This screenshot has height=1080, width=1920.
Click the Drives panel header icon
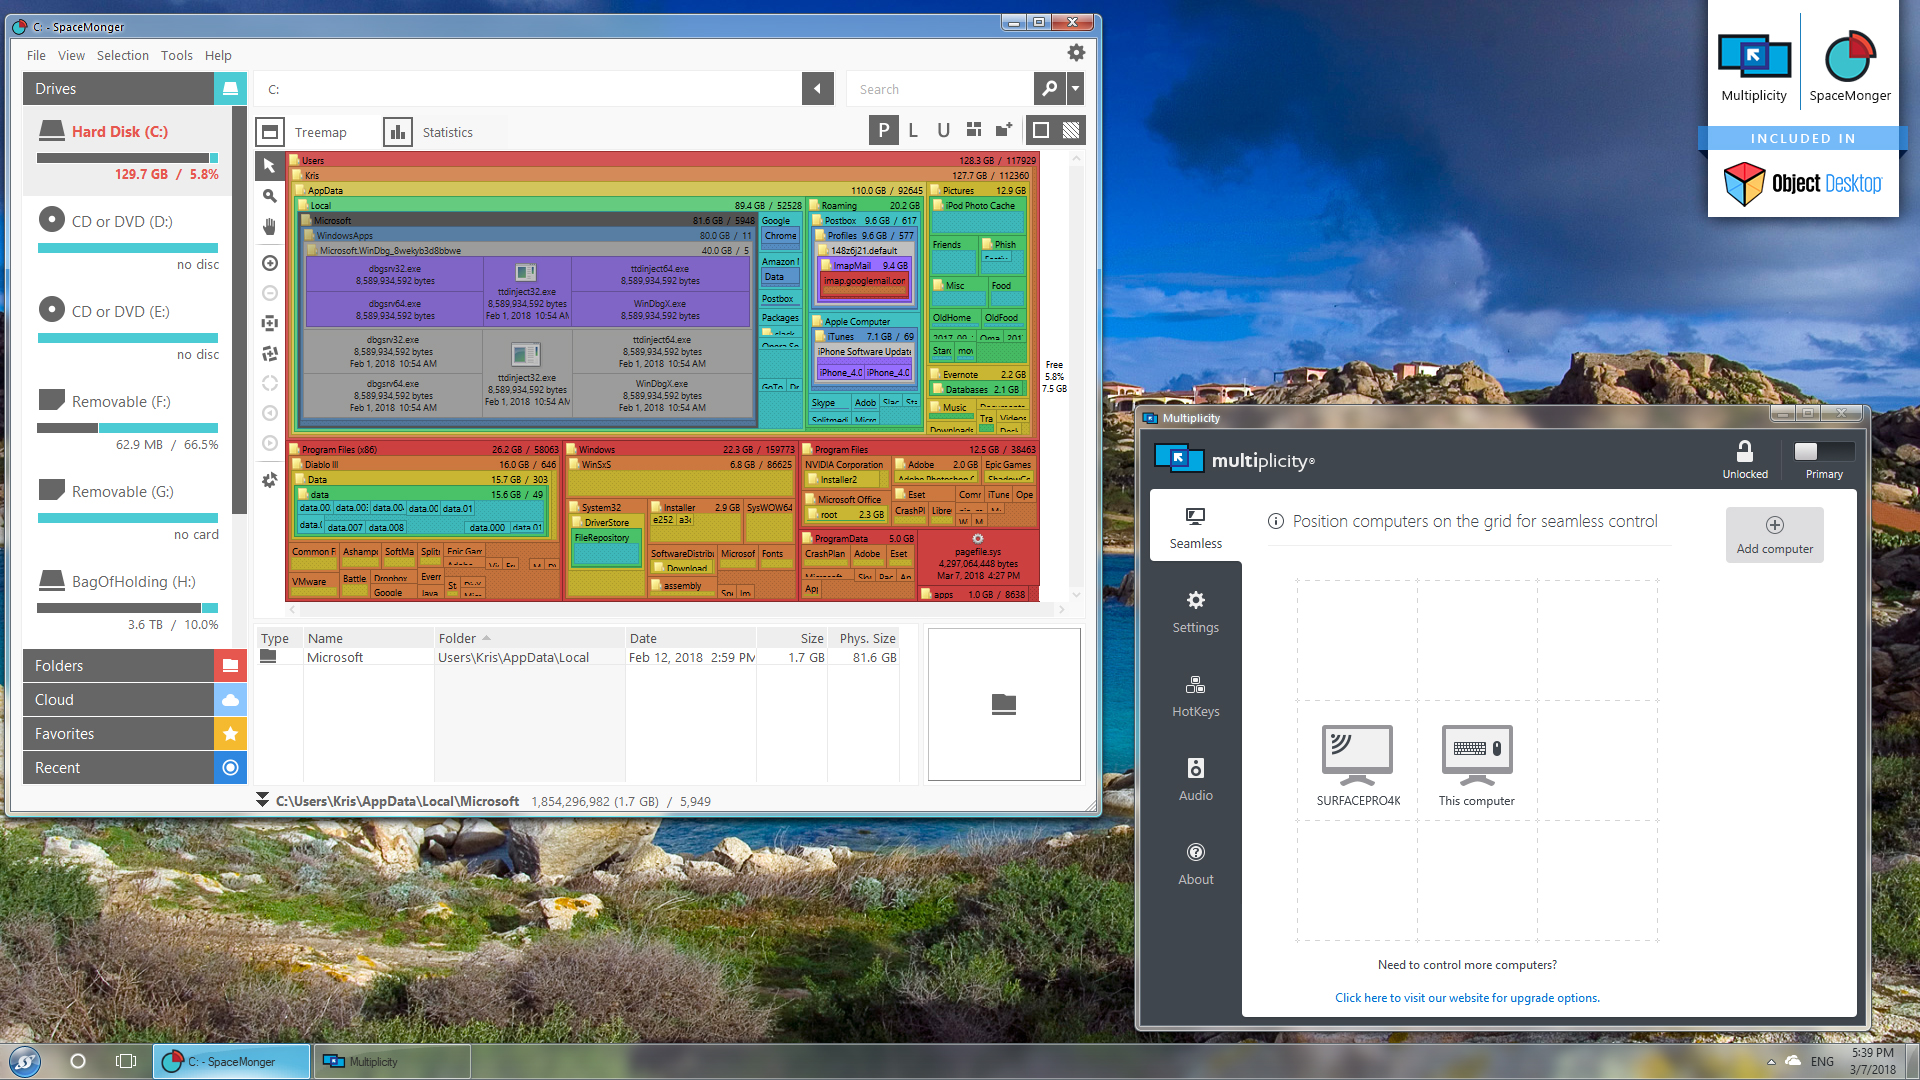[x=230, y=89]
